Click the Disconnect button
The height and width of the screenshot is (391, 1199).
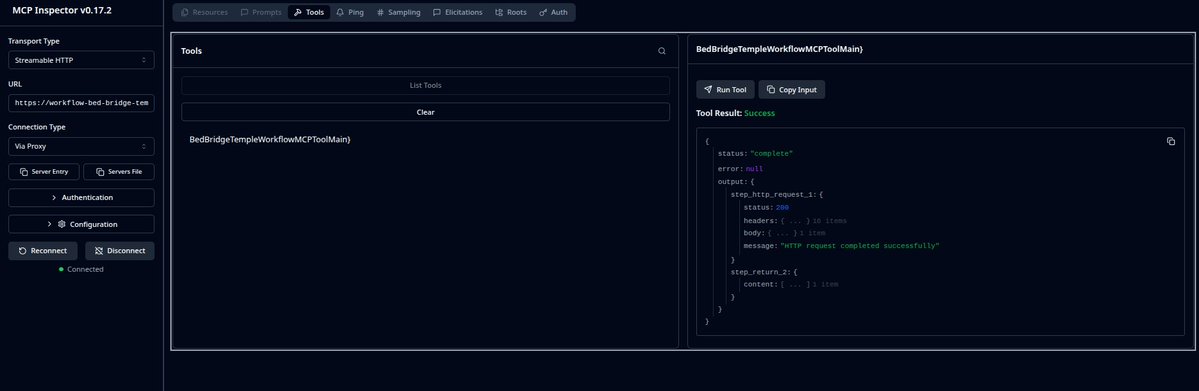pos(120,251)
